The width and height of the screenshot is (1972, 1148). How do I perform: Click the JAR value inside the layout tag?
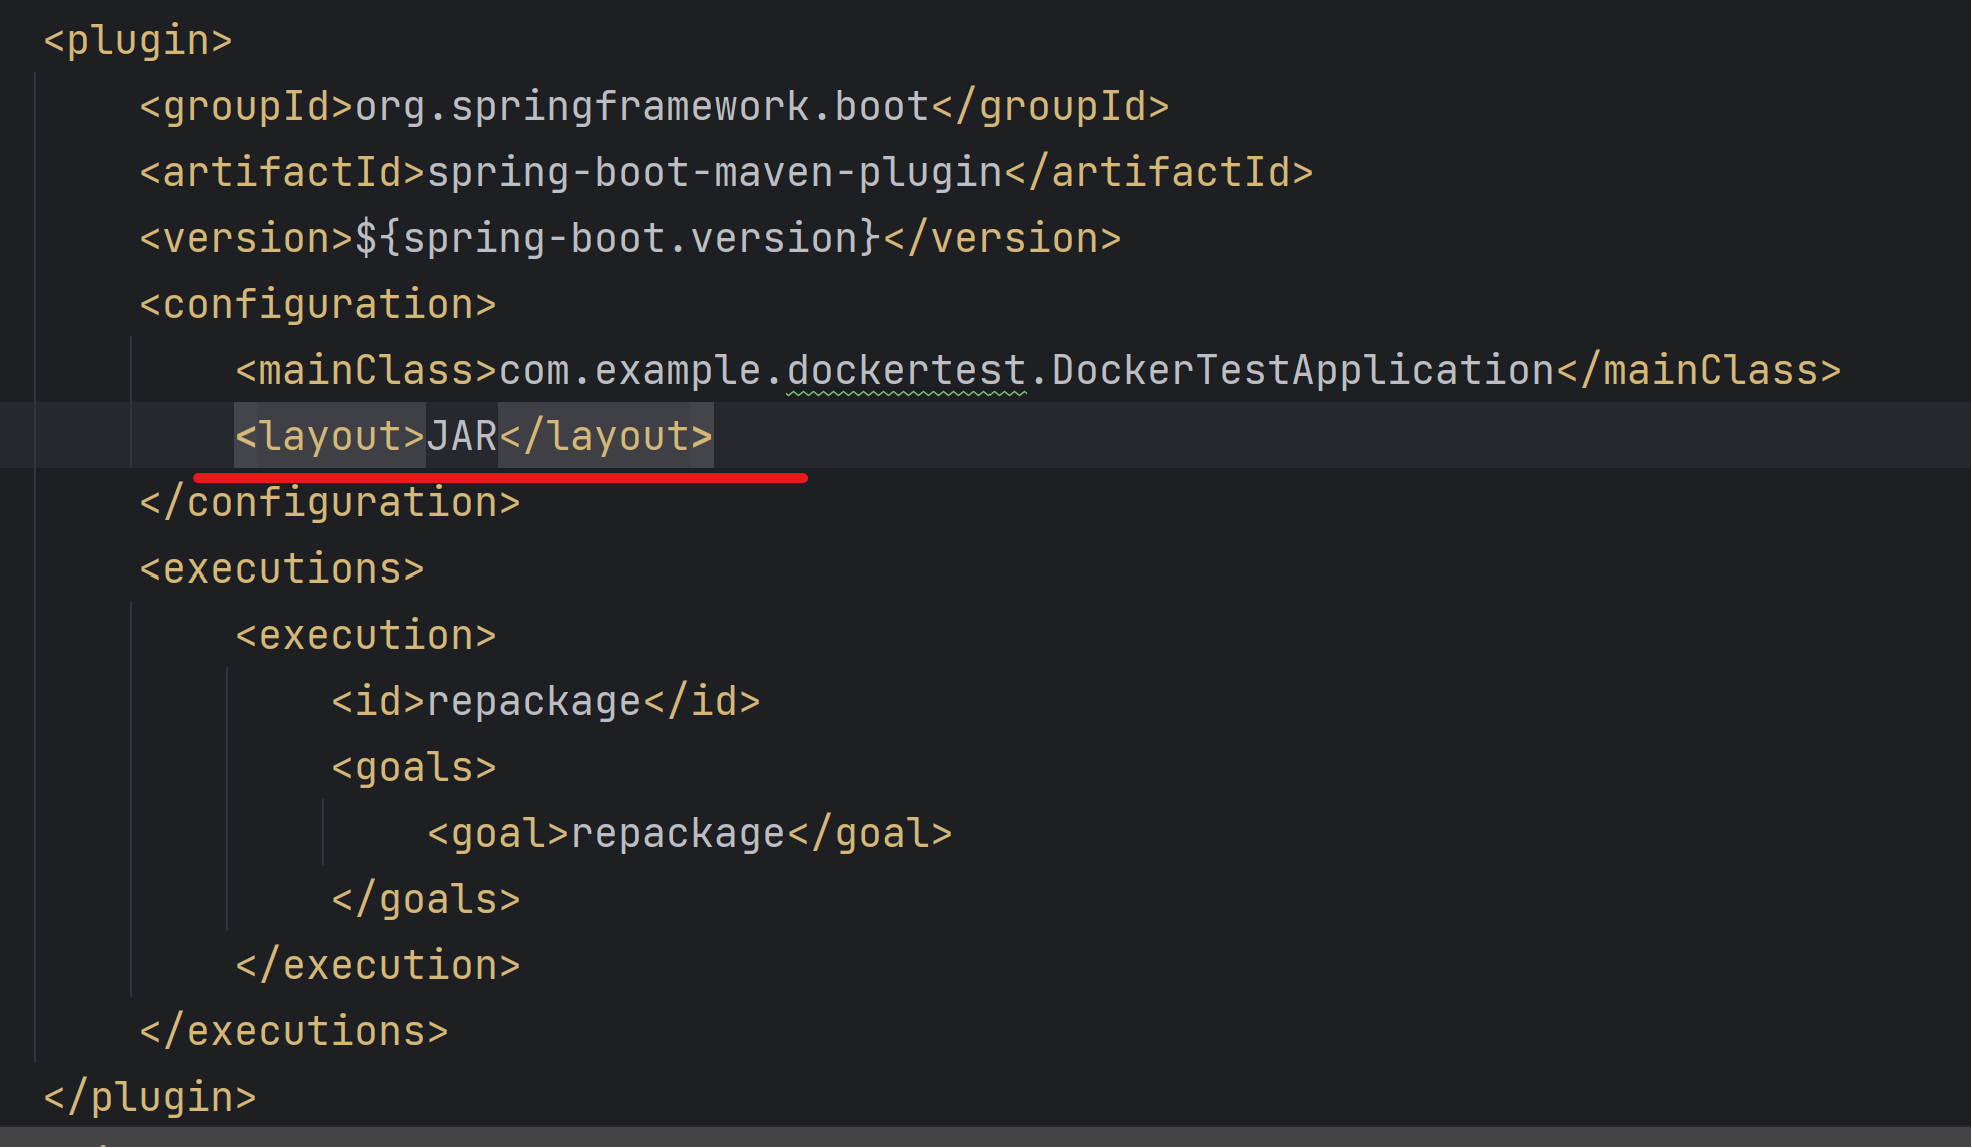[462, 435]
